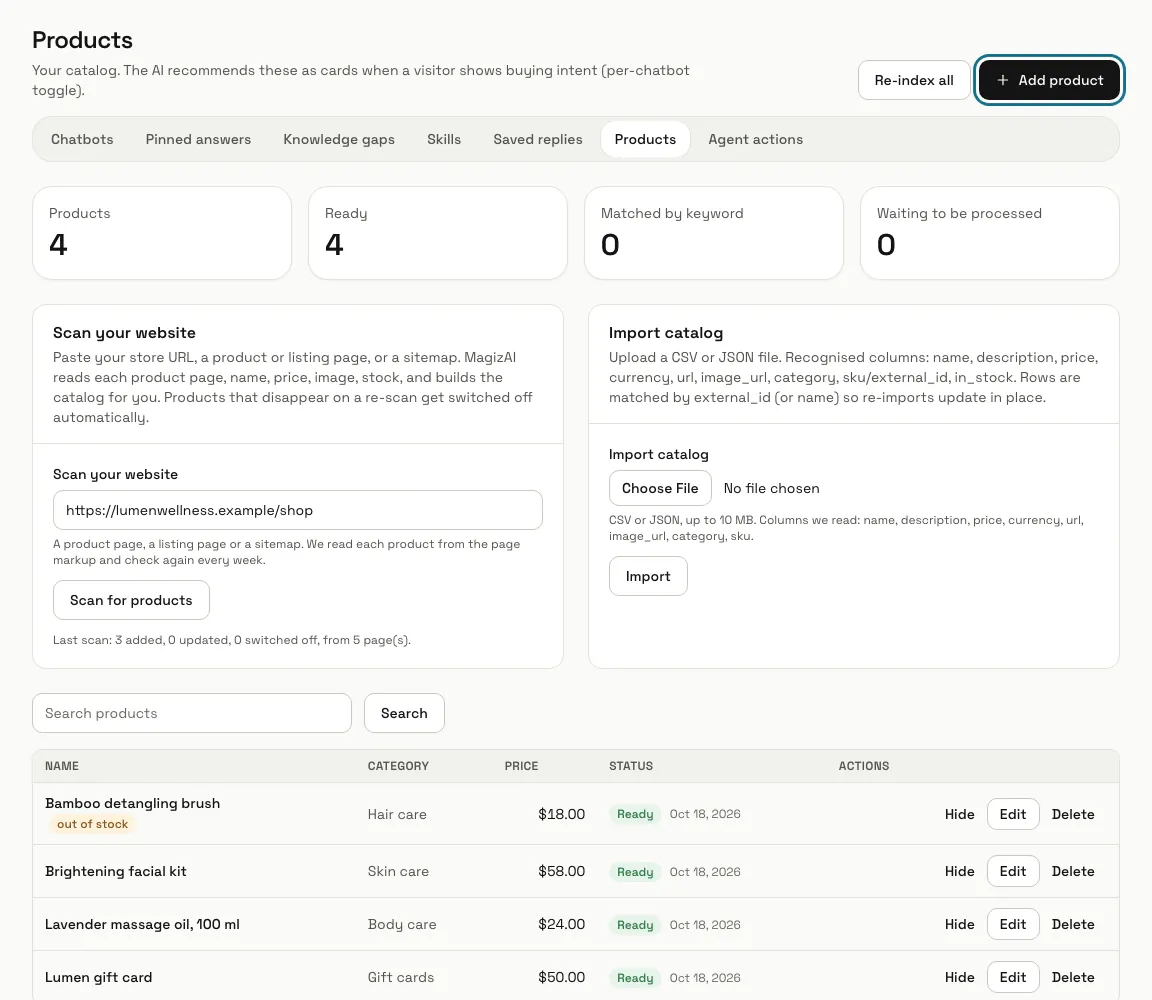This screenshot has height=1000, width=1152.
Task: Click the Search button
Action: [x=404, y=713]
